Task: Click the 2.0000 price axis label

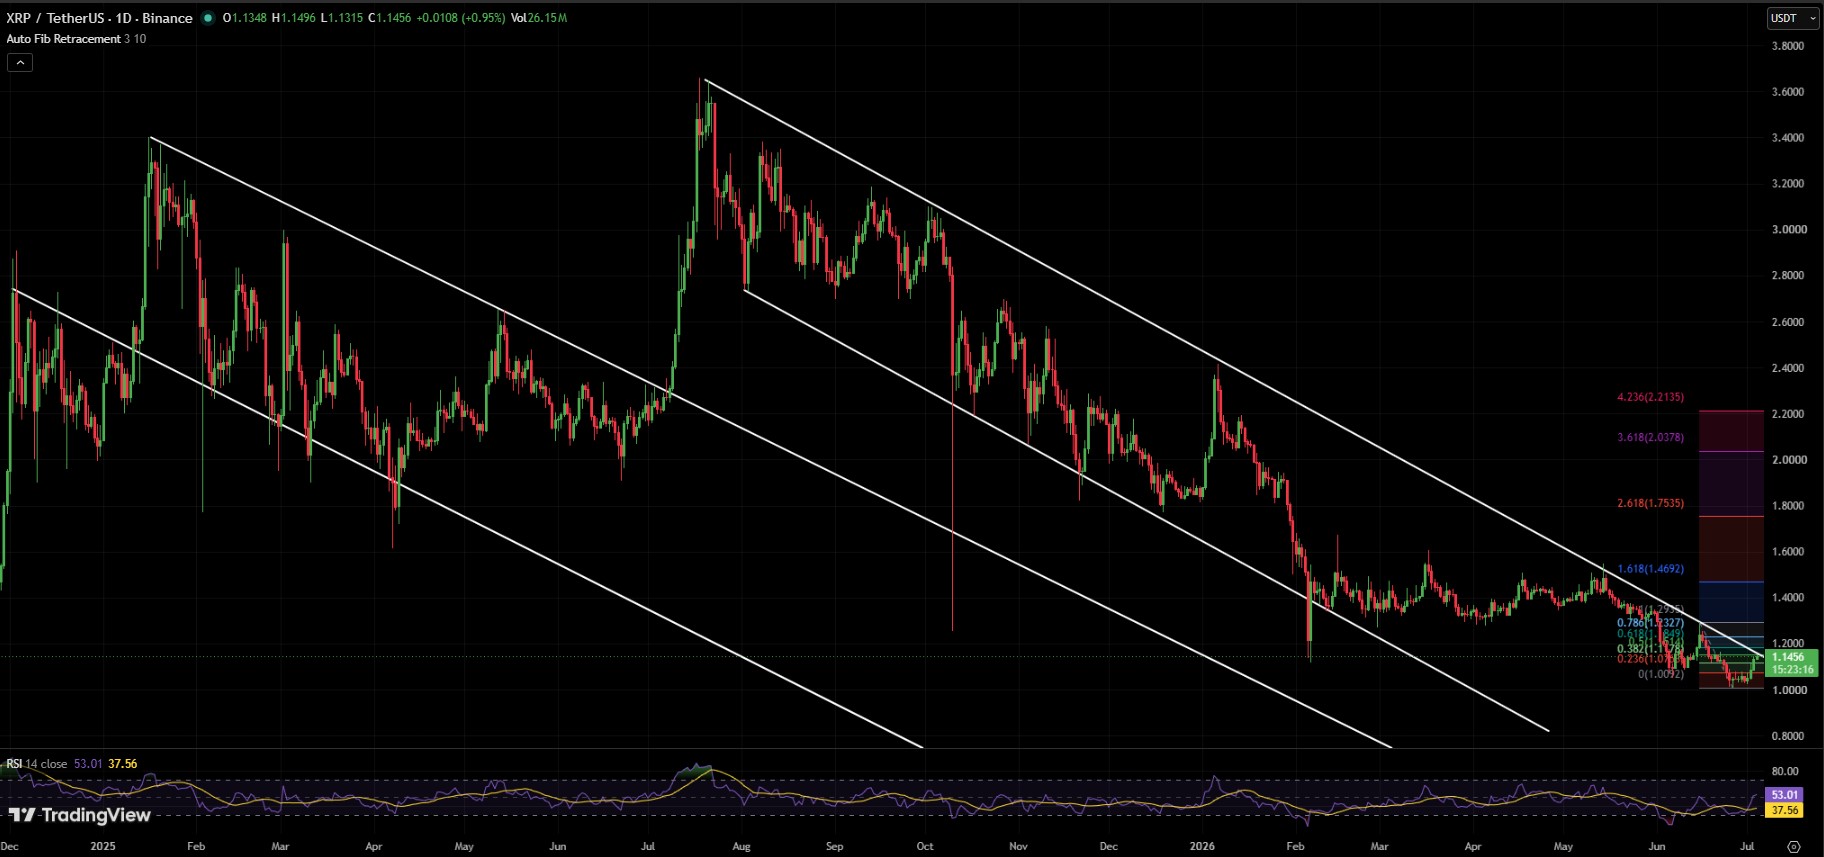Action: point(1789,460)
